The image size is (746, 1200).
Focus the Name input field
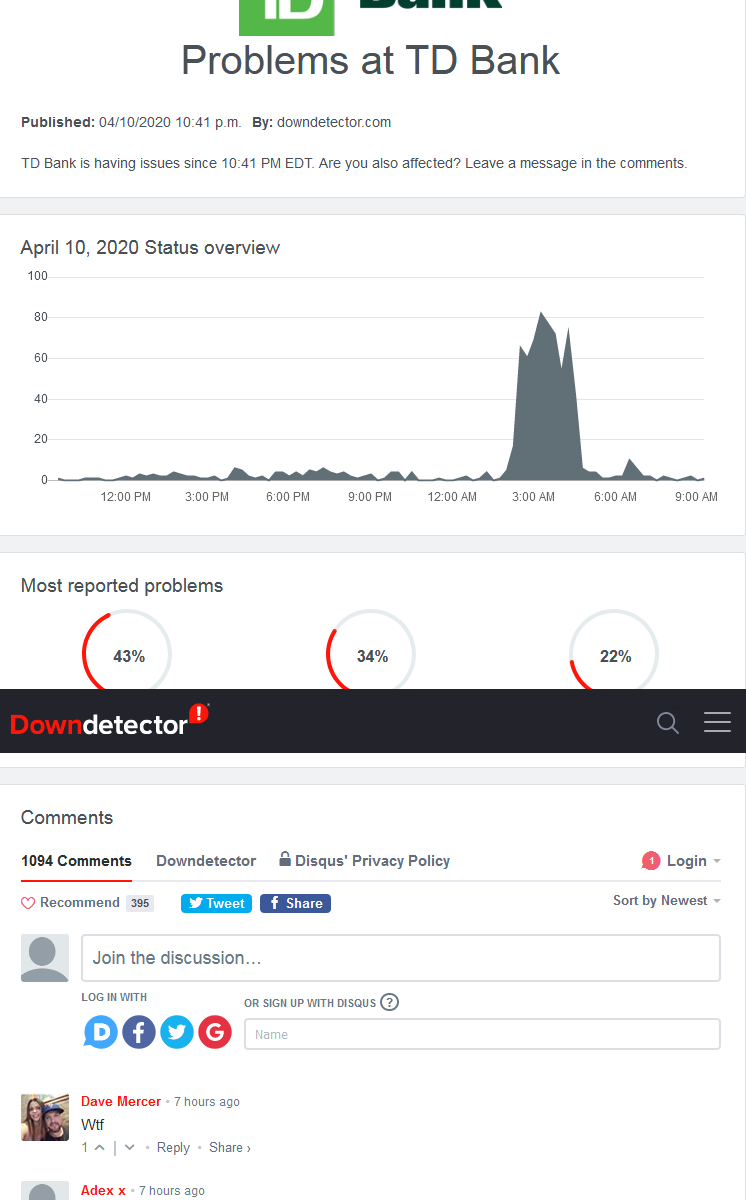[482, 1034]
